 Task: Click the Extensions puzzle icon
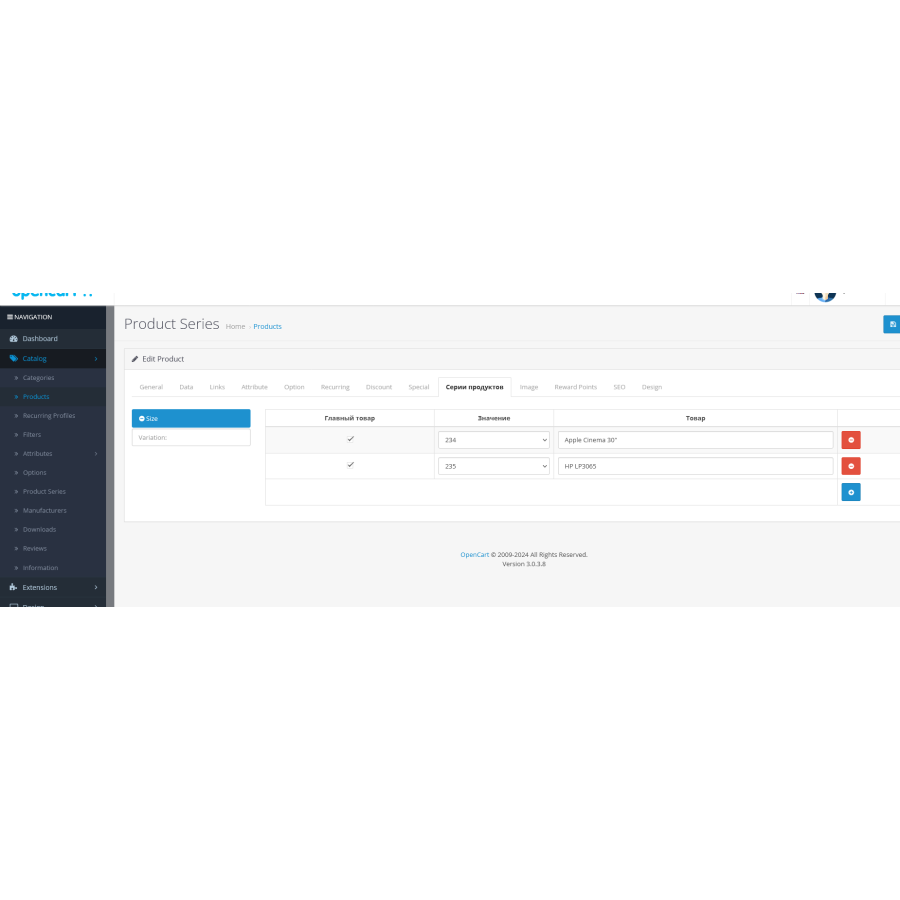click(13, 587)
